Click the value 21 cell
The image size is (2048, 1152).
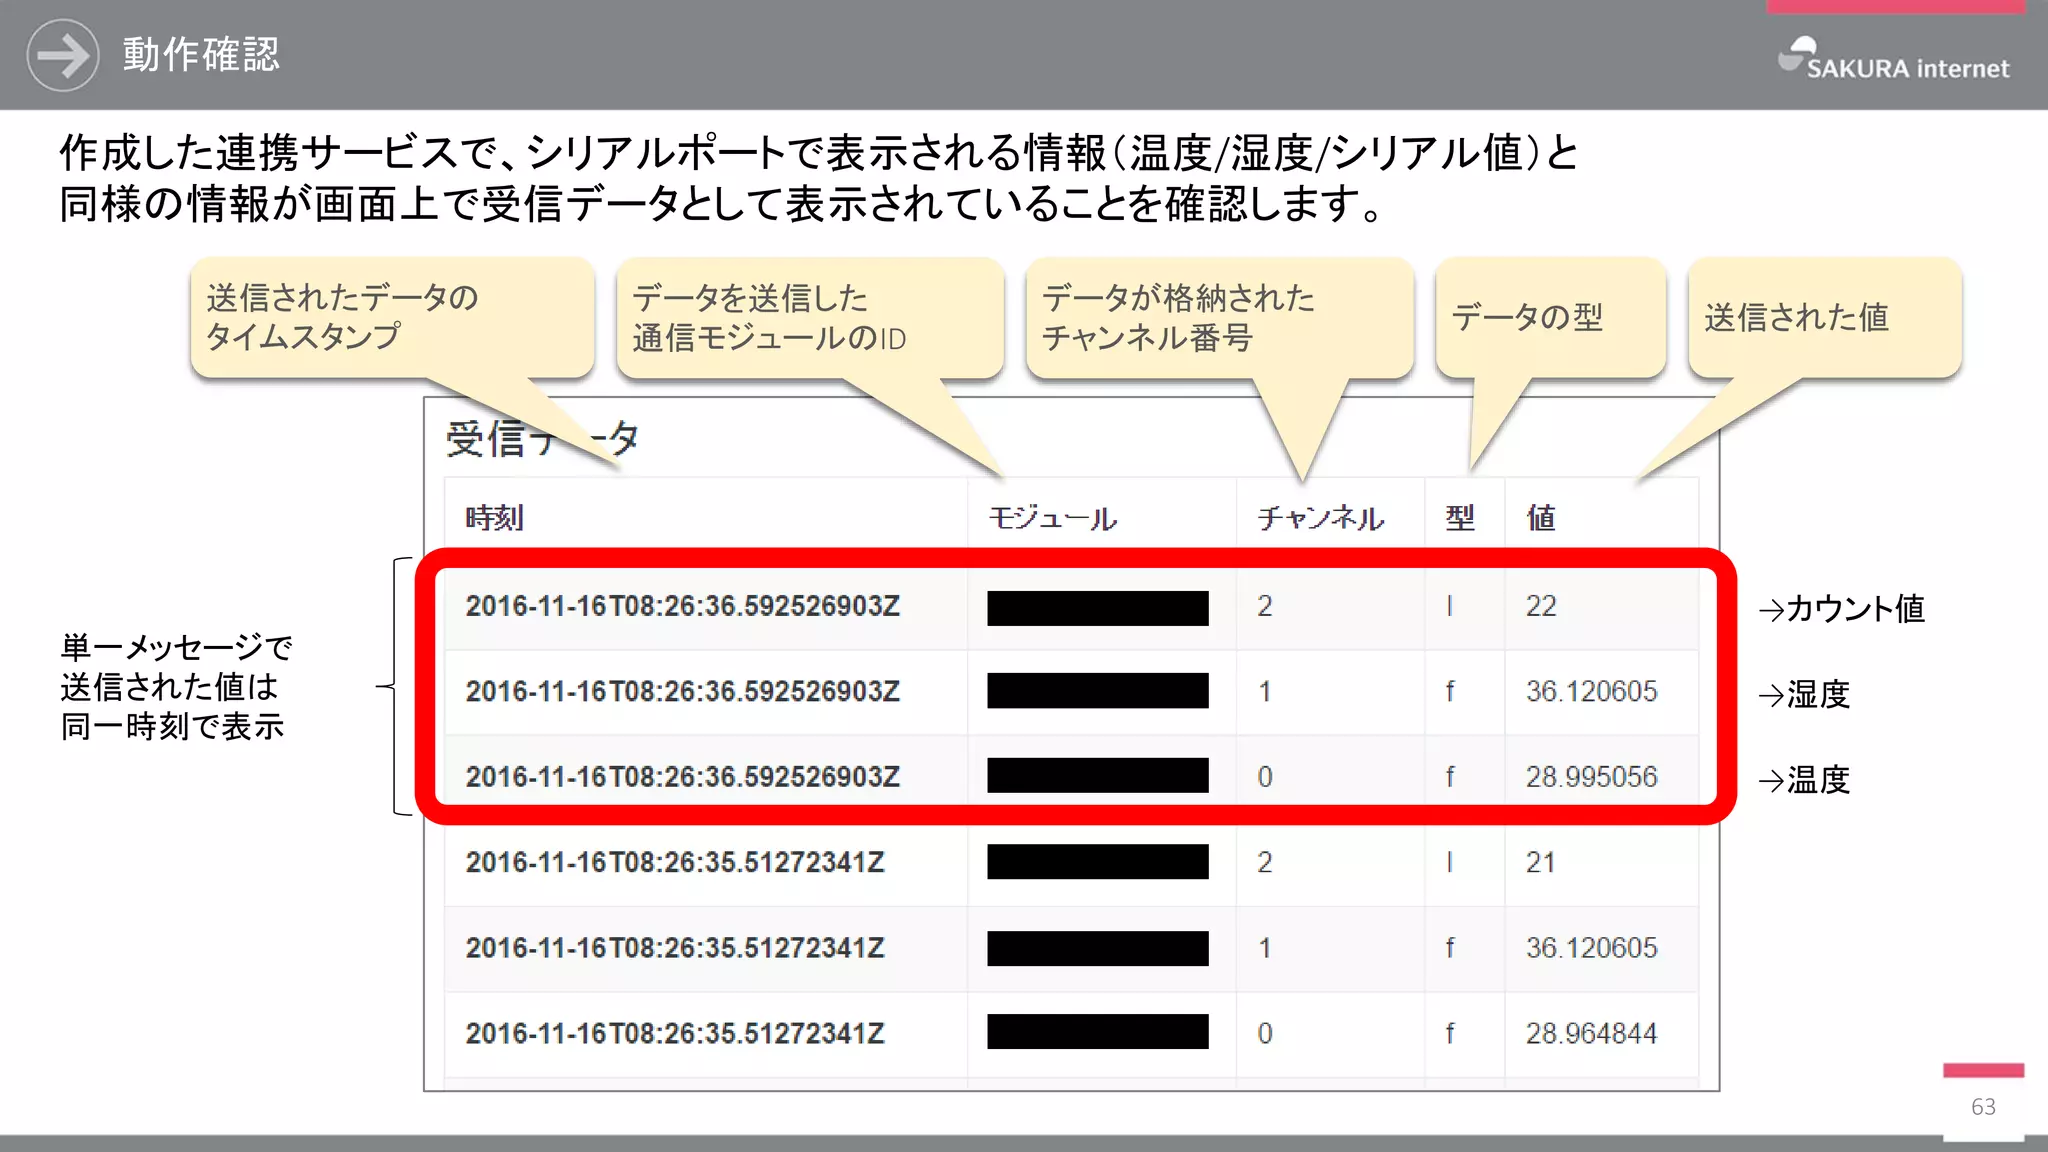(1541, 862)
